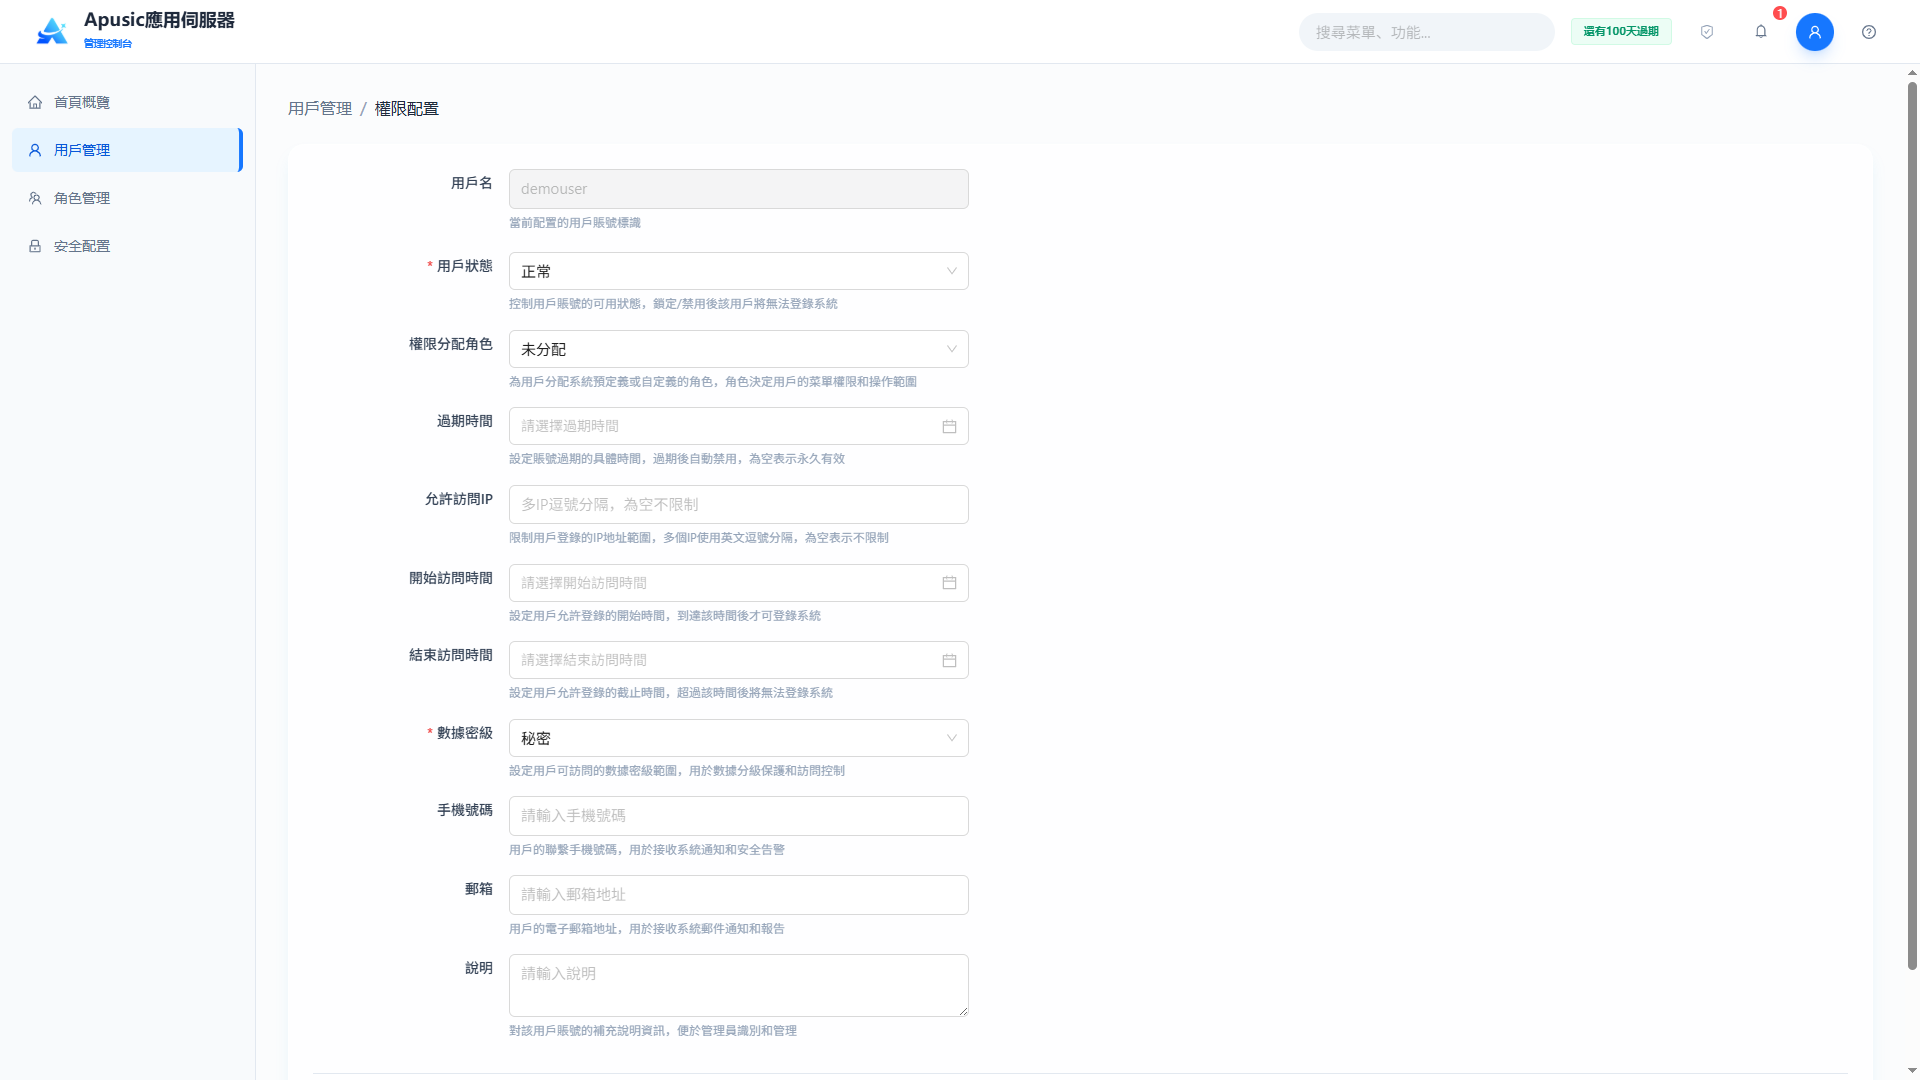Open calendar icon for 結束訪問時間 field
The width and height of the screenshot is (1920, 1080).
[x=949, y=660]
